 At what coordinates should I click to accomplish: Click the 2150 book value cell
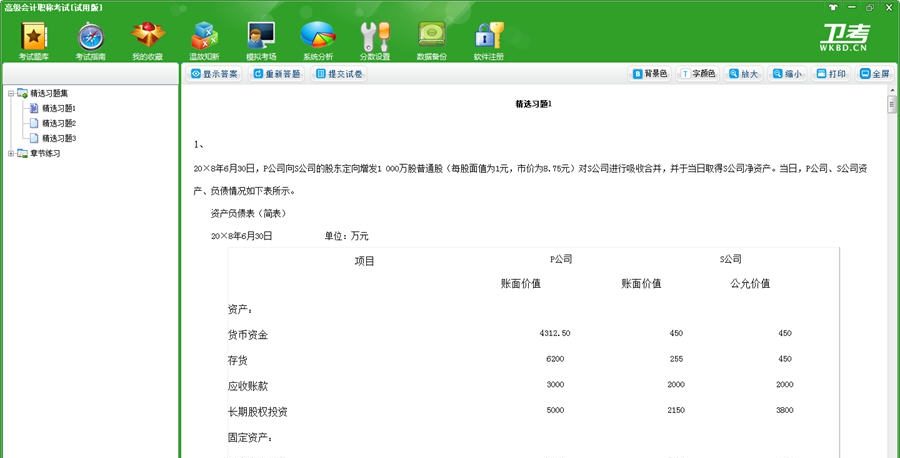[x=676, y=410]
